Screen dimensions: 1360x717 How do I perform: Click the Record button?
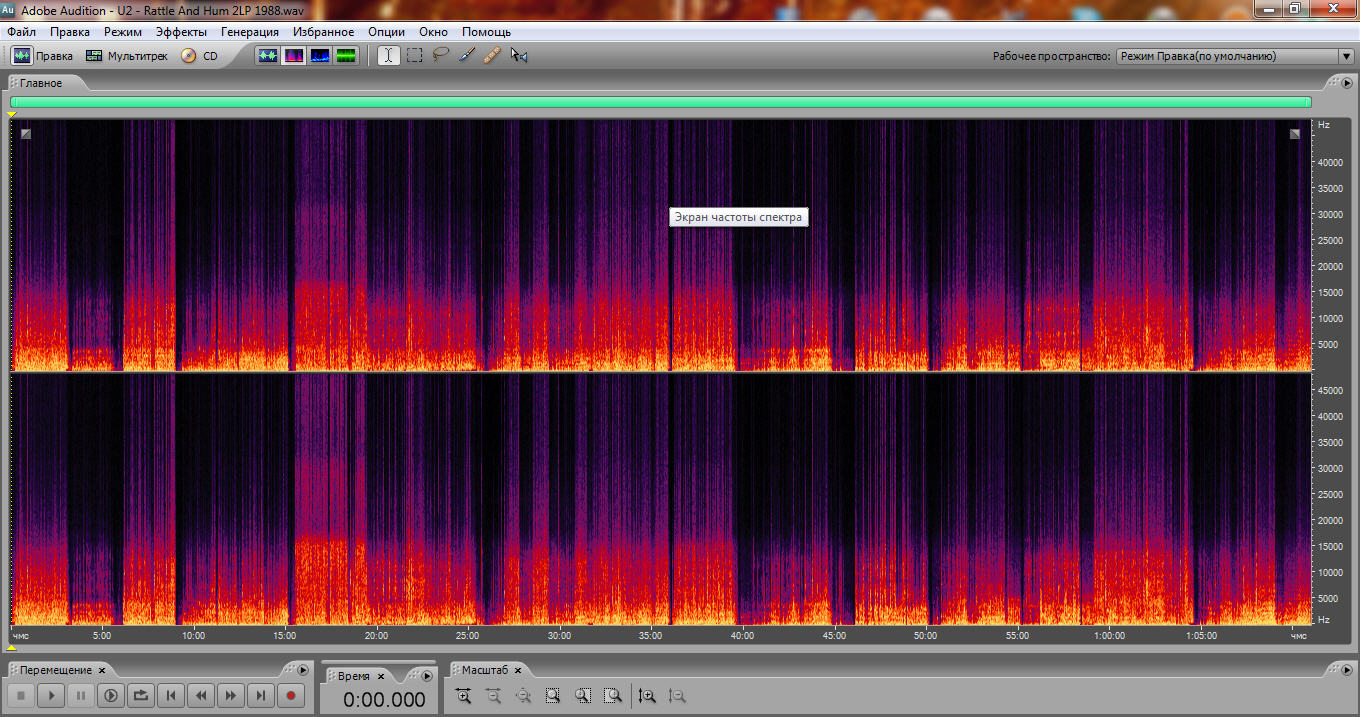[291, 694]
